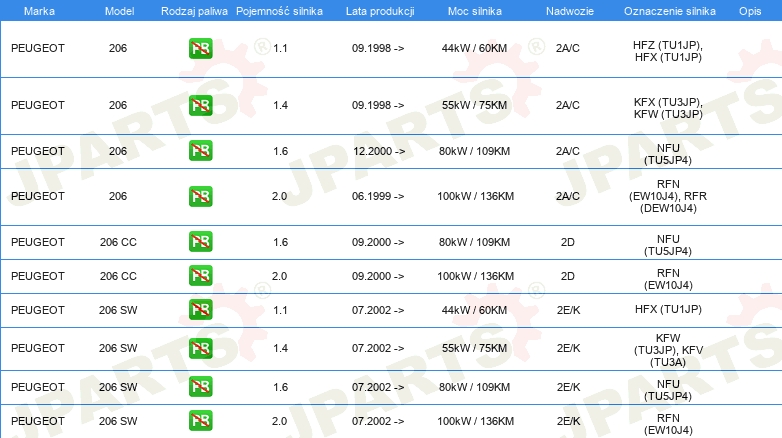Click the fuel icon in the 206 CC 2.0 row
The image size is (782, 438).
[x=200, y=275]
